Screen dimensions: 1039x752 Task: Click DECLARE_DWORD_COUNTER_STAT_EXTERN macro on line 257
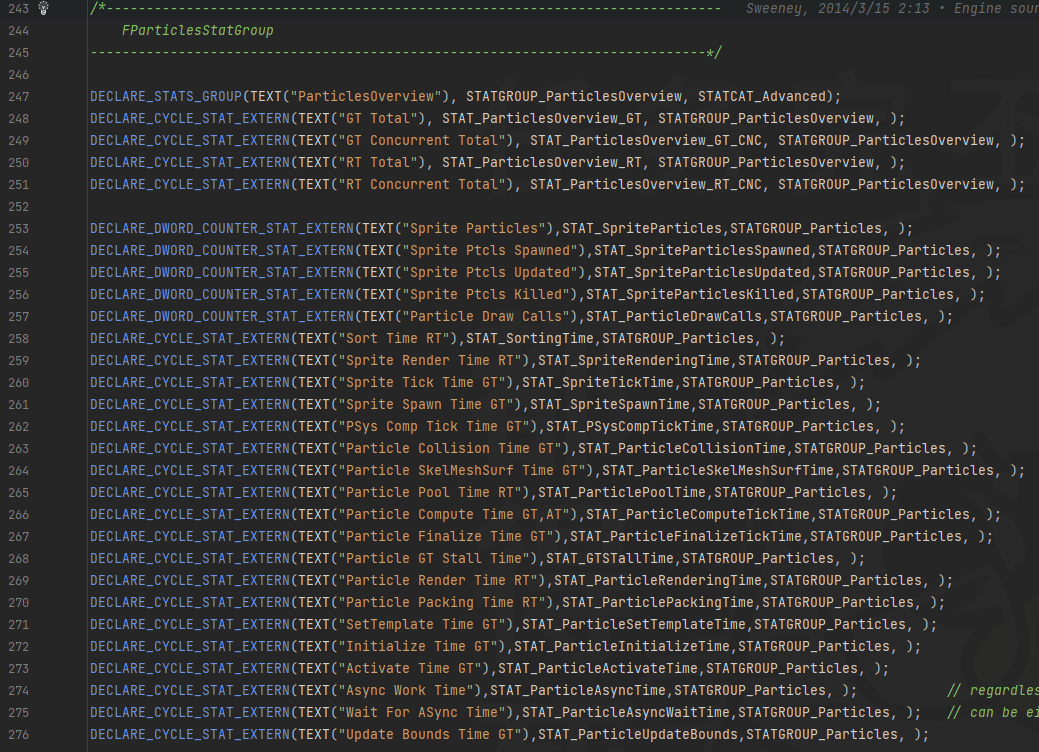(222, 317)
